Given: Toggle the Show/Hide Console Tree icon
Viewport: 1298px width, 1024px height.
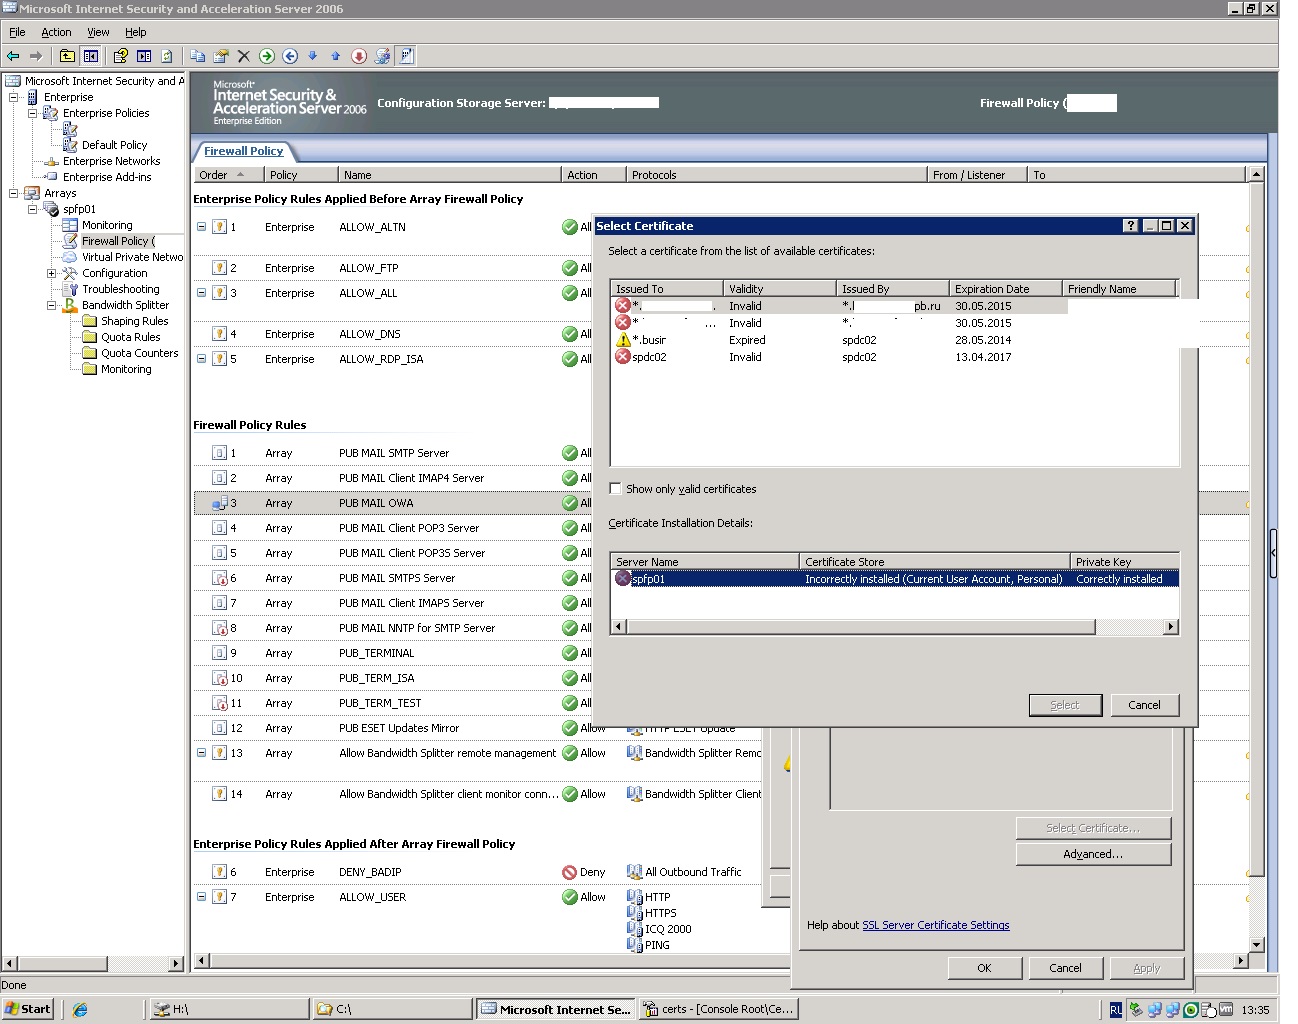Looking at the screenshot, I should pyautogui.click(x=91, y=56).
